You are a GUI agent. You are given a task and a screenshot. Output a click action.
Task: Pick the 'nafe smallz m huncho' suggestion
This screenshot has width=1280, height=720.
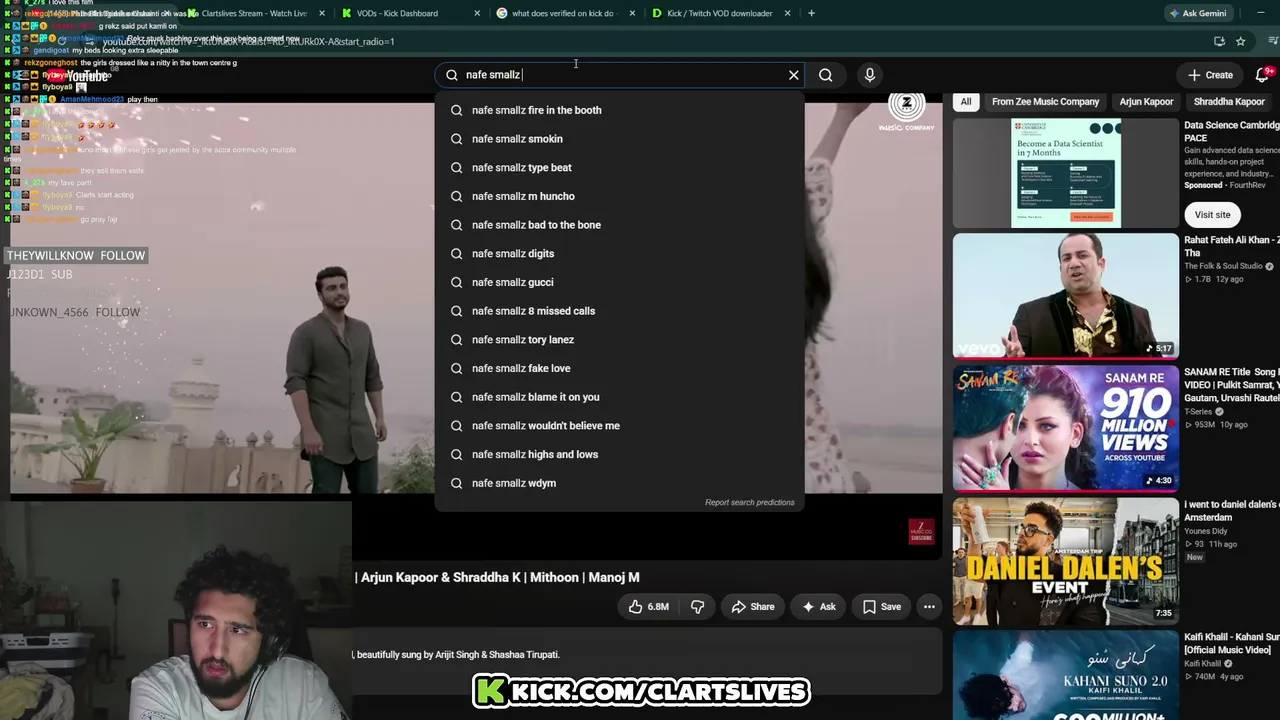coord(620,196)
